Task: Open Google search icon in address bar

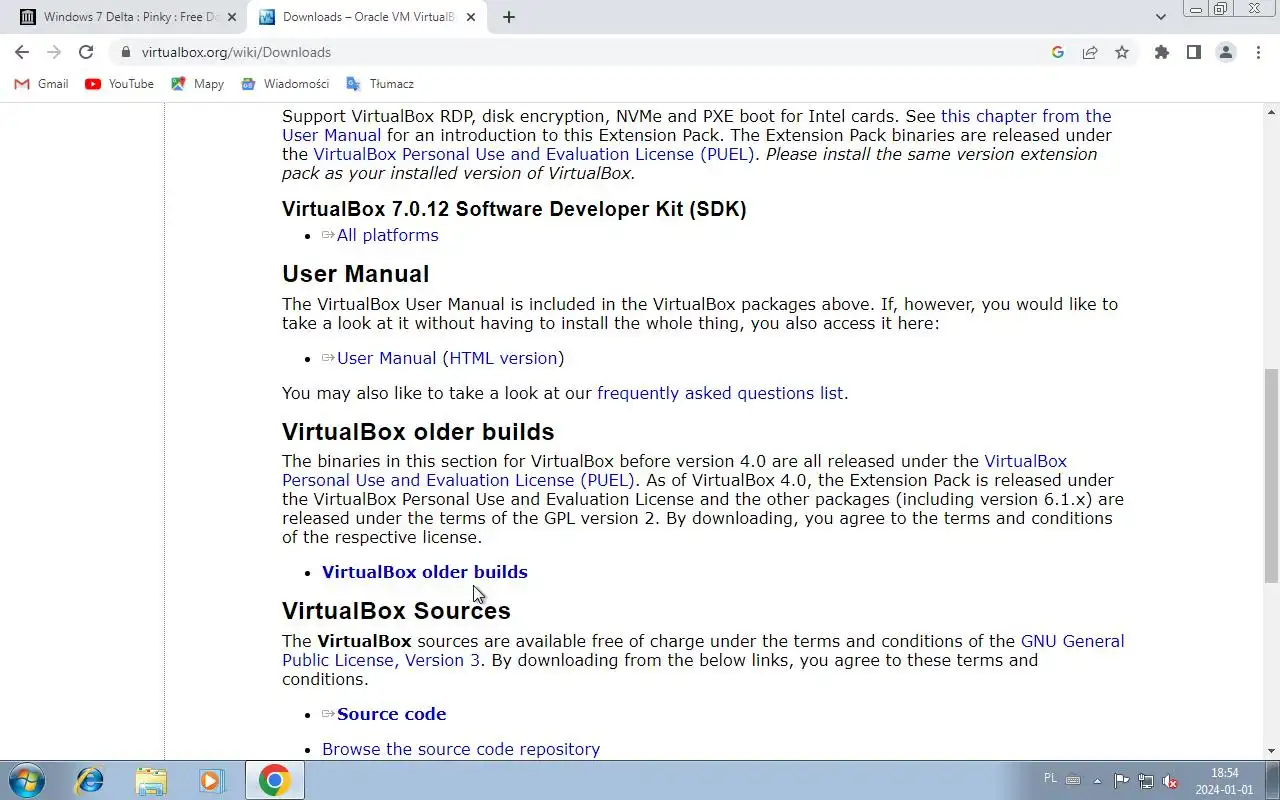Action: tap(1058, 52)
